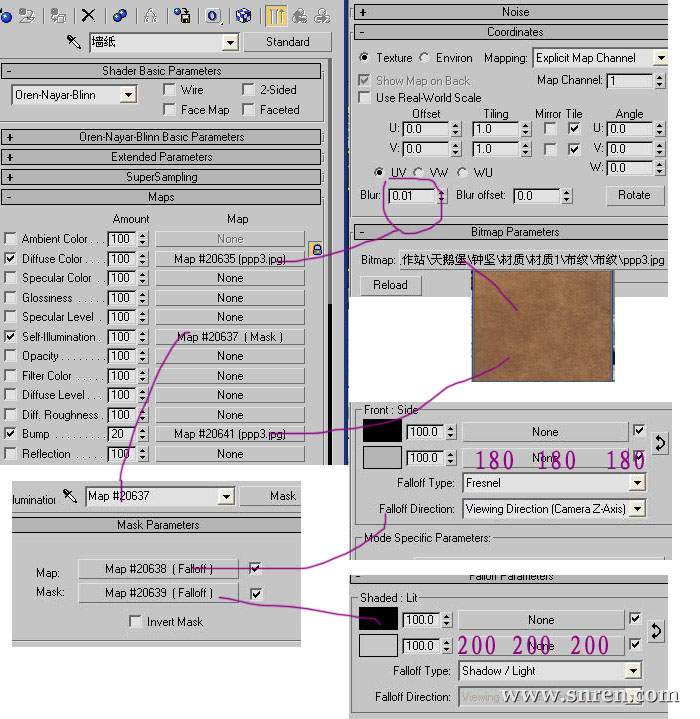The width and height of the screenshot is (700, 719).
Task: Toggle the Show Map in Viewport cube icon
Action: pyautogui.click(x=243, y=15)
